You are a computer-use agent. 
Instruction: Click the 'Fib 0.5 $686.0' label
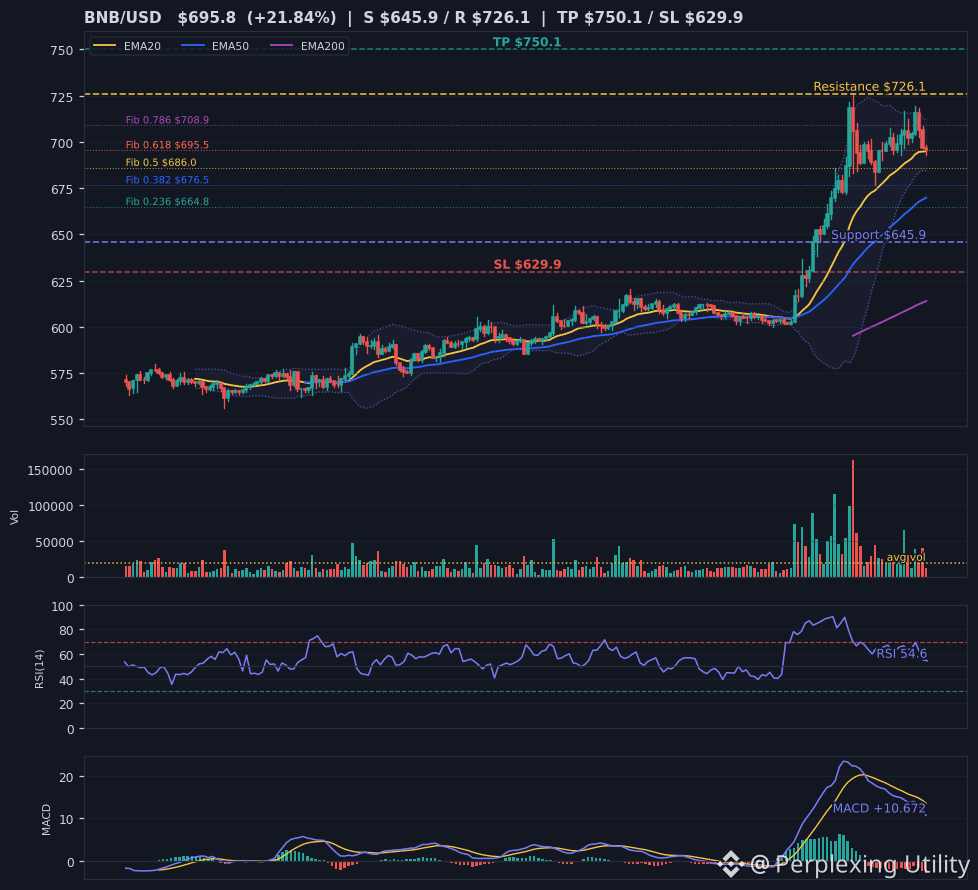point(161,163)
